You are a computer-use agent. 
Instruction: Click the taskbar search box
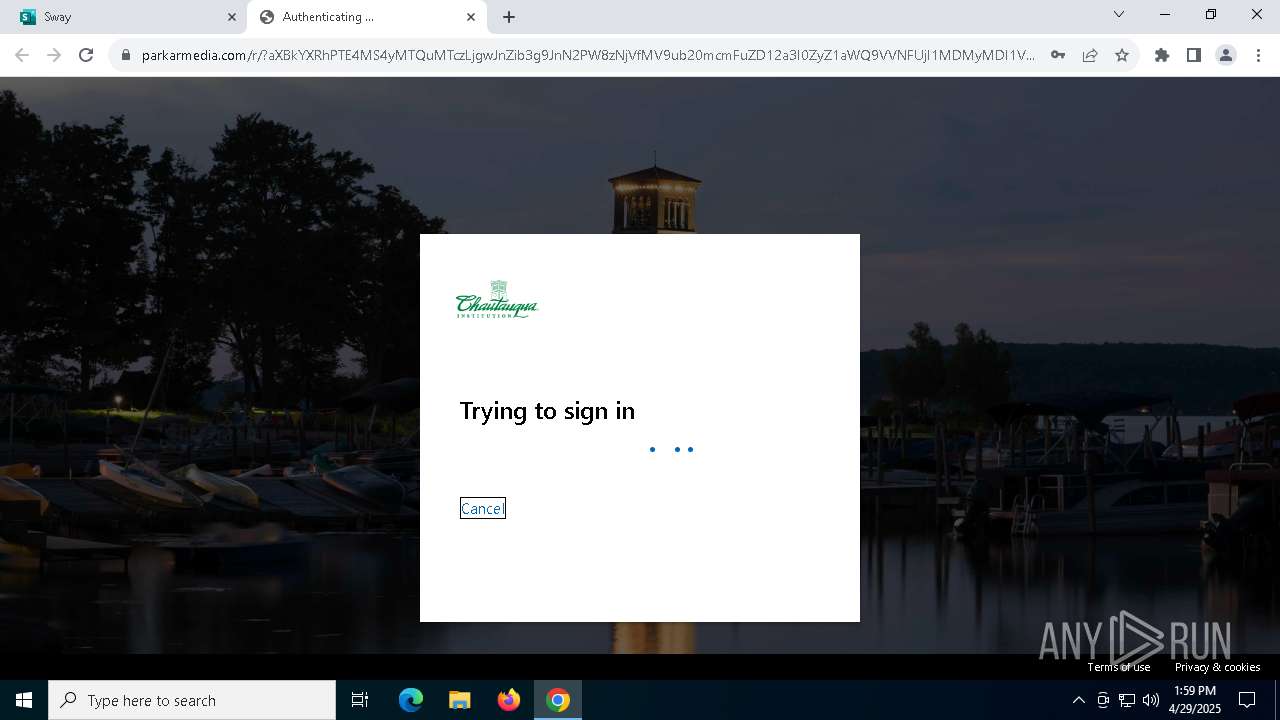(192, 700)
